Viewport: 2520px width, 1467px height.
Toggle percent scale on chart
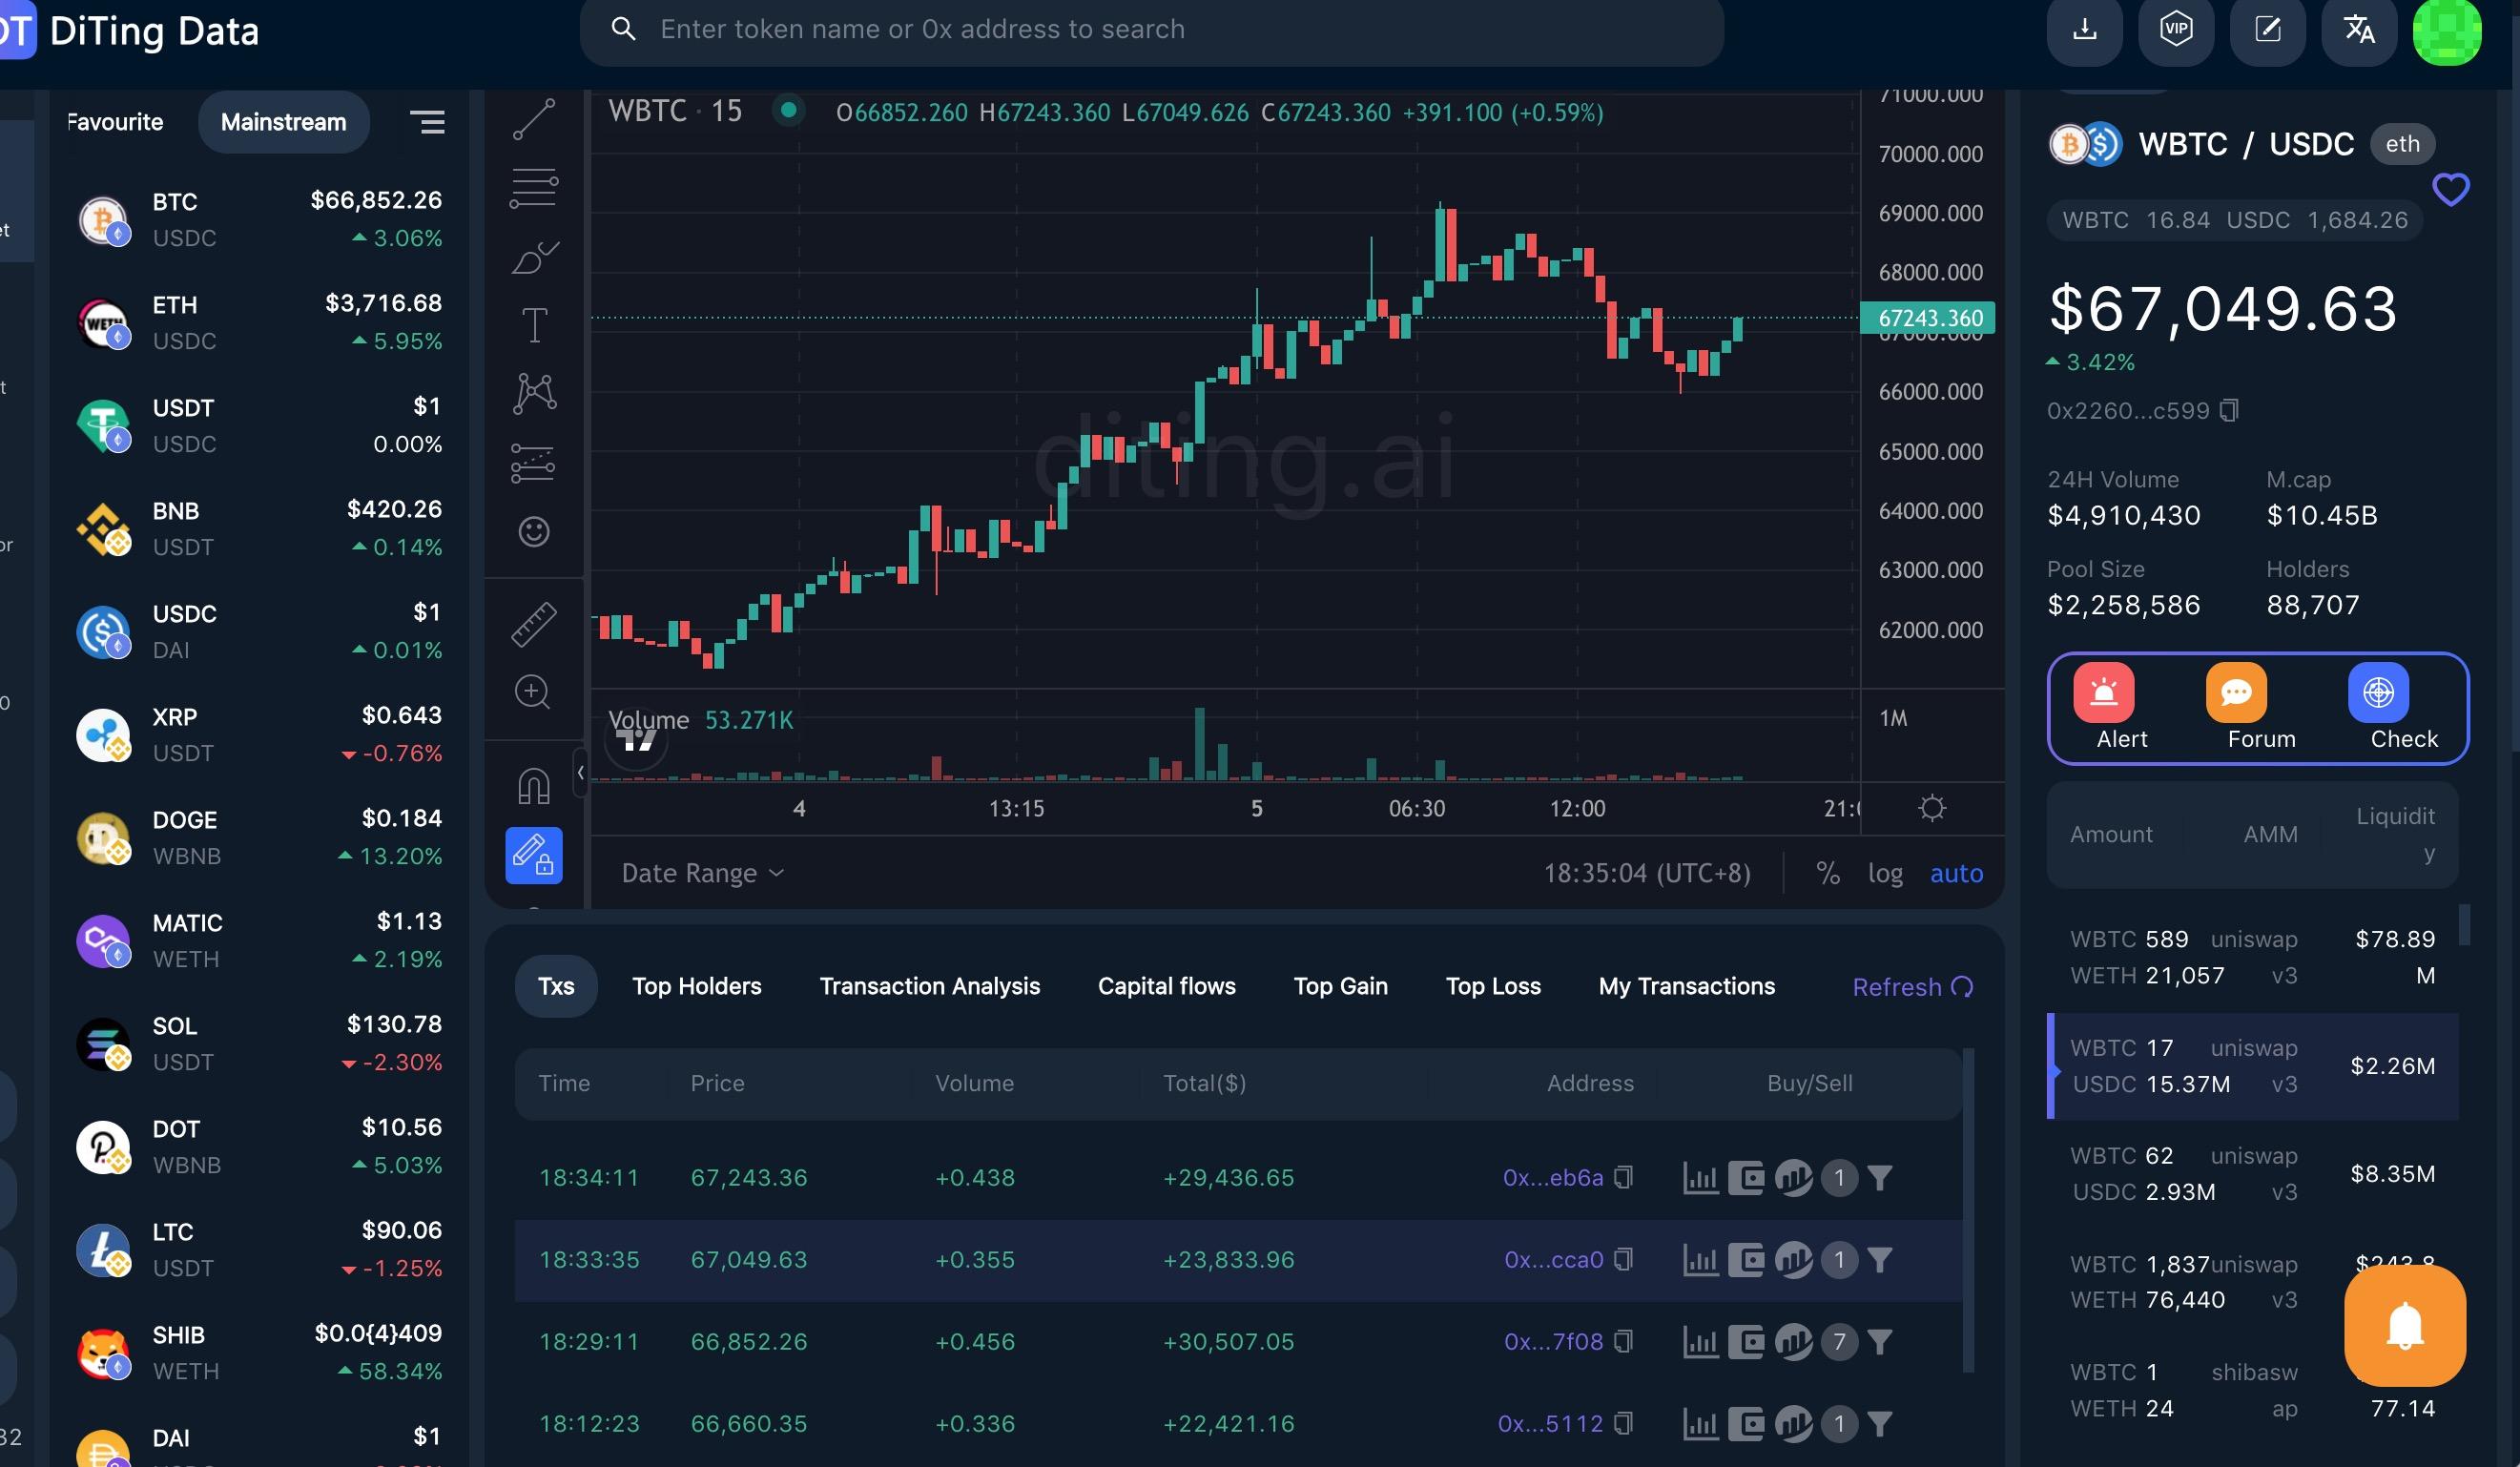pyautogui.click(x=1828, y=873)
